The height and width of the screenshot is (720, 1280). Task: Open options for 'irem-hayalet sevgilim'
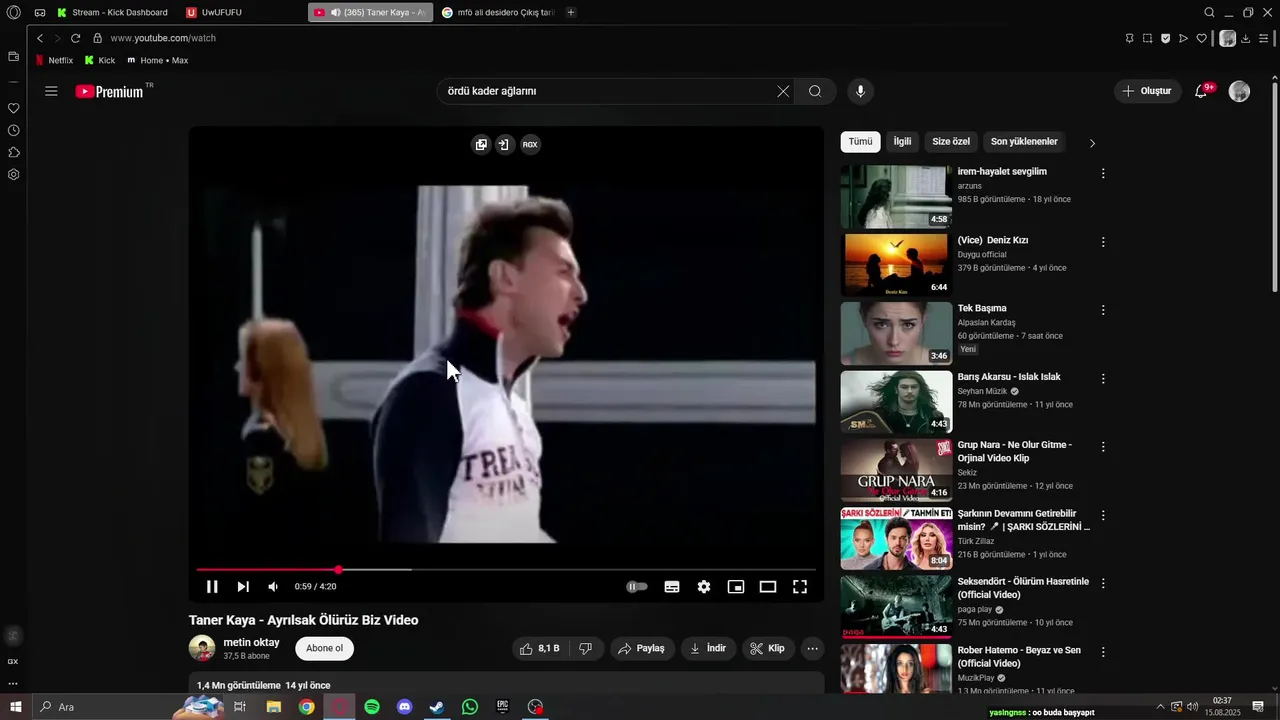[1103, 173]
